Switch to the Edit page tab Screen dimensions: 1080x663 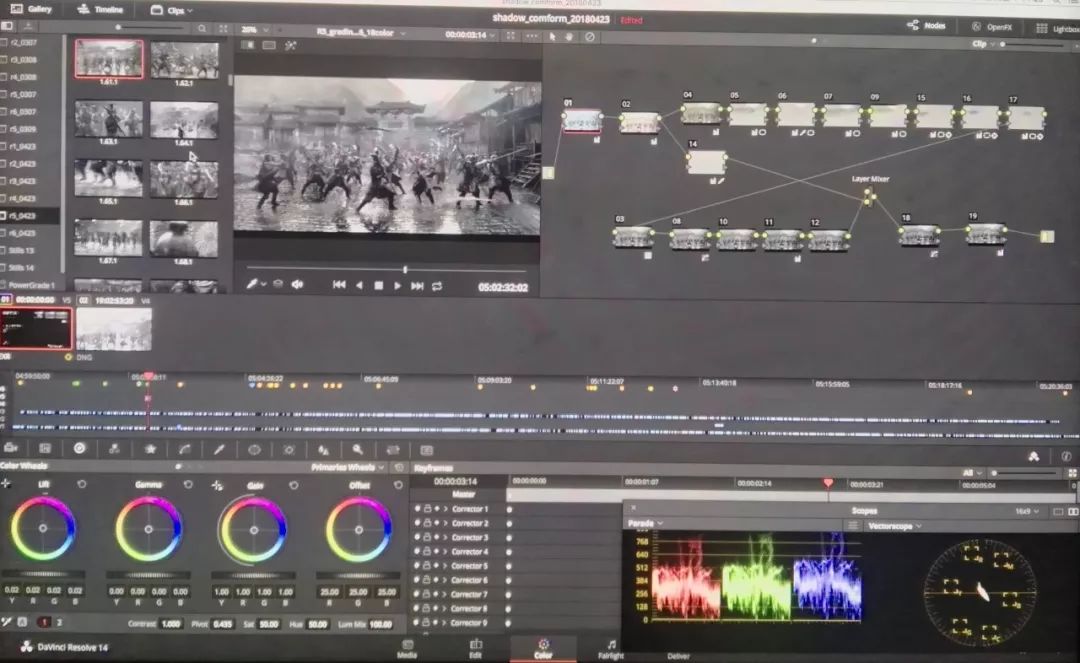476,648
